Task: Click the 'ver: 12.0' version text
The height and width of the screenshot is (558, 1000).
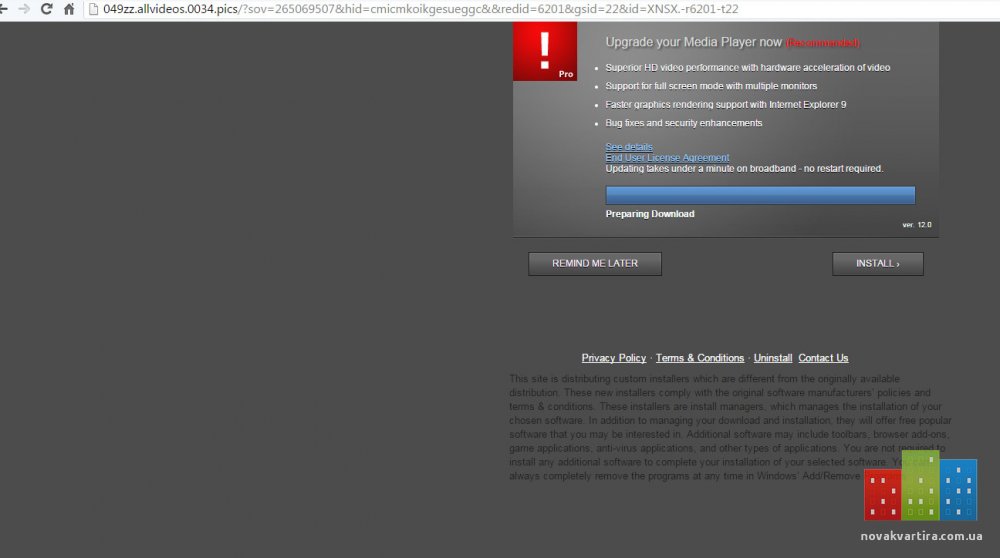Action: pyautogui.click(x=917, y=224)
